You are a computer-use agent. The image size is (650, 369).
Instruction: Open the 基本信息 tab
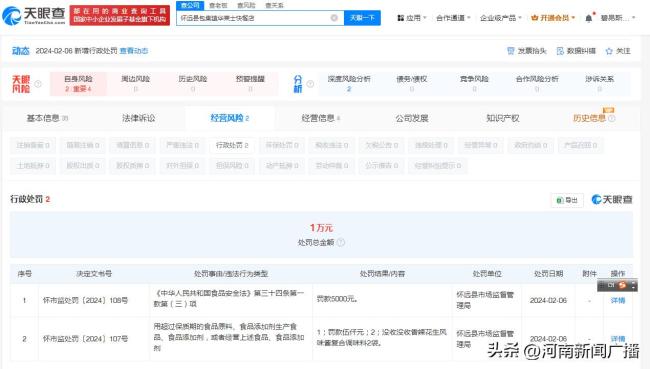pos(47,118)
